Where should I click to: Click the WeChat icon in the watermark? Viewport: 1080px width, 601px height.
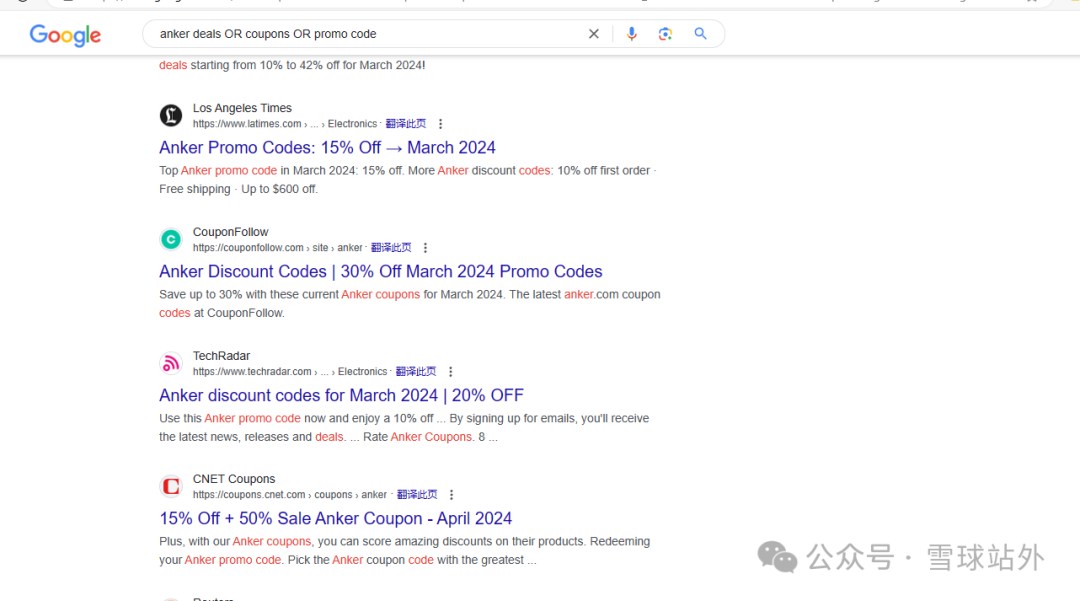pos(777,557)
